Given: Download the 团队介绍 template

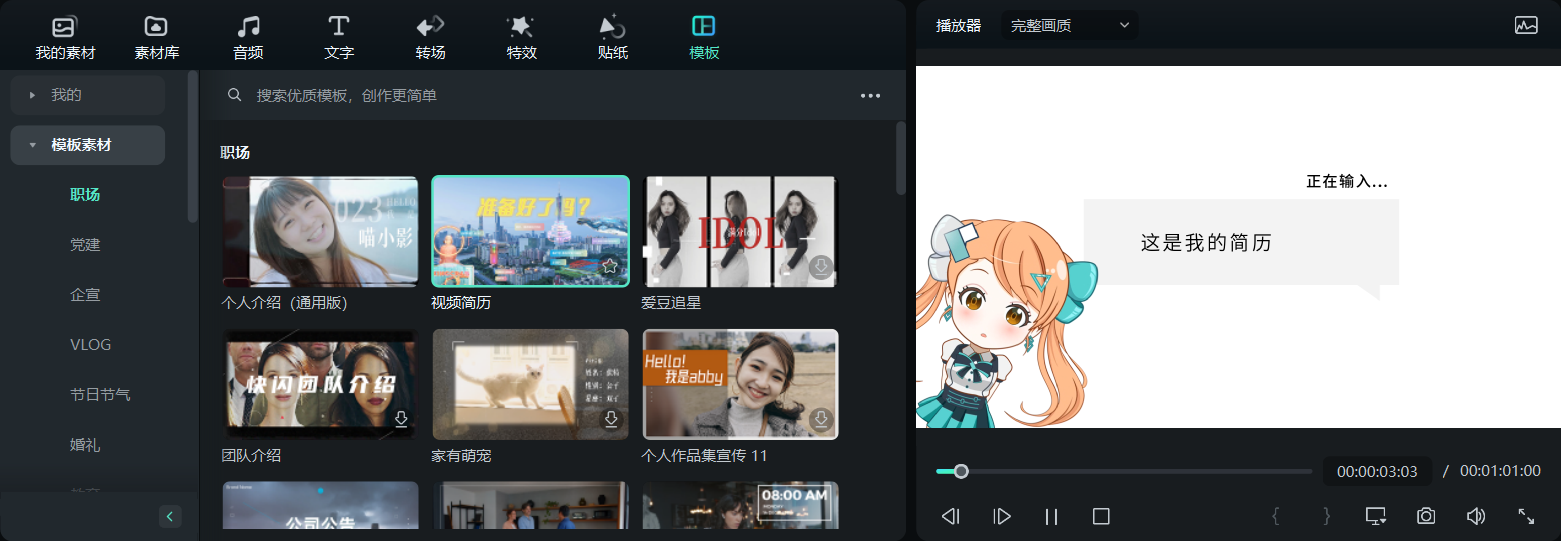Looking at the screenshot, I should pos(401,418).
